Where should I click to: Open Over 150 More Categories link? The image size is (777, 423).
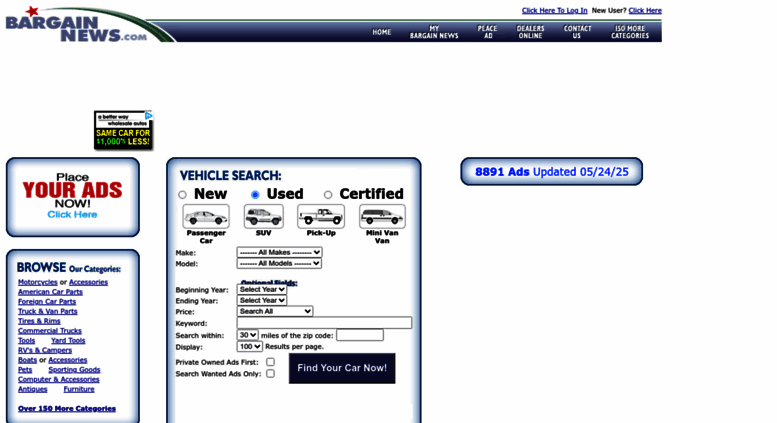tap(67, 409)
